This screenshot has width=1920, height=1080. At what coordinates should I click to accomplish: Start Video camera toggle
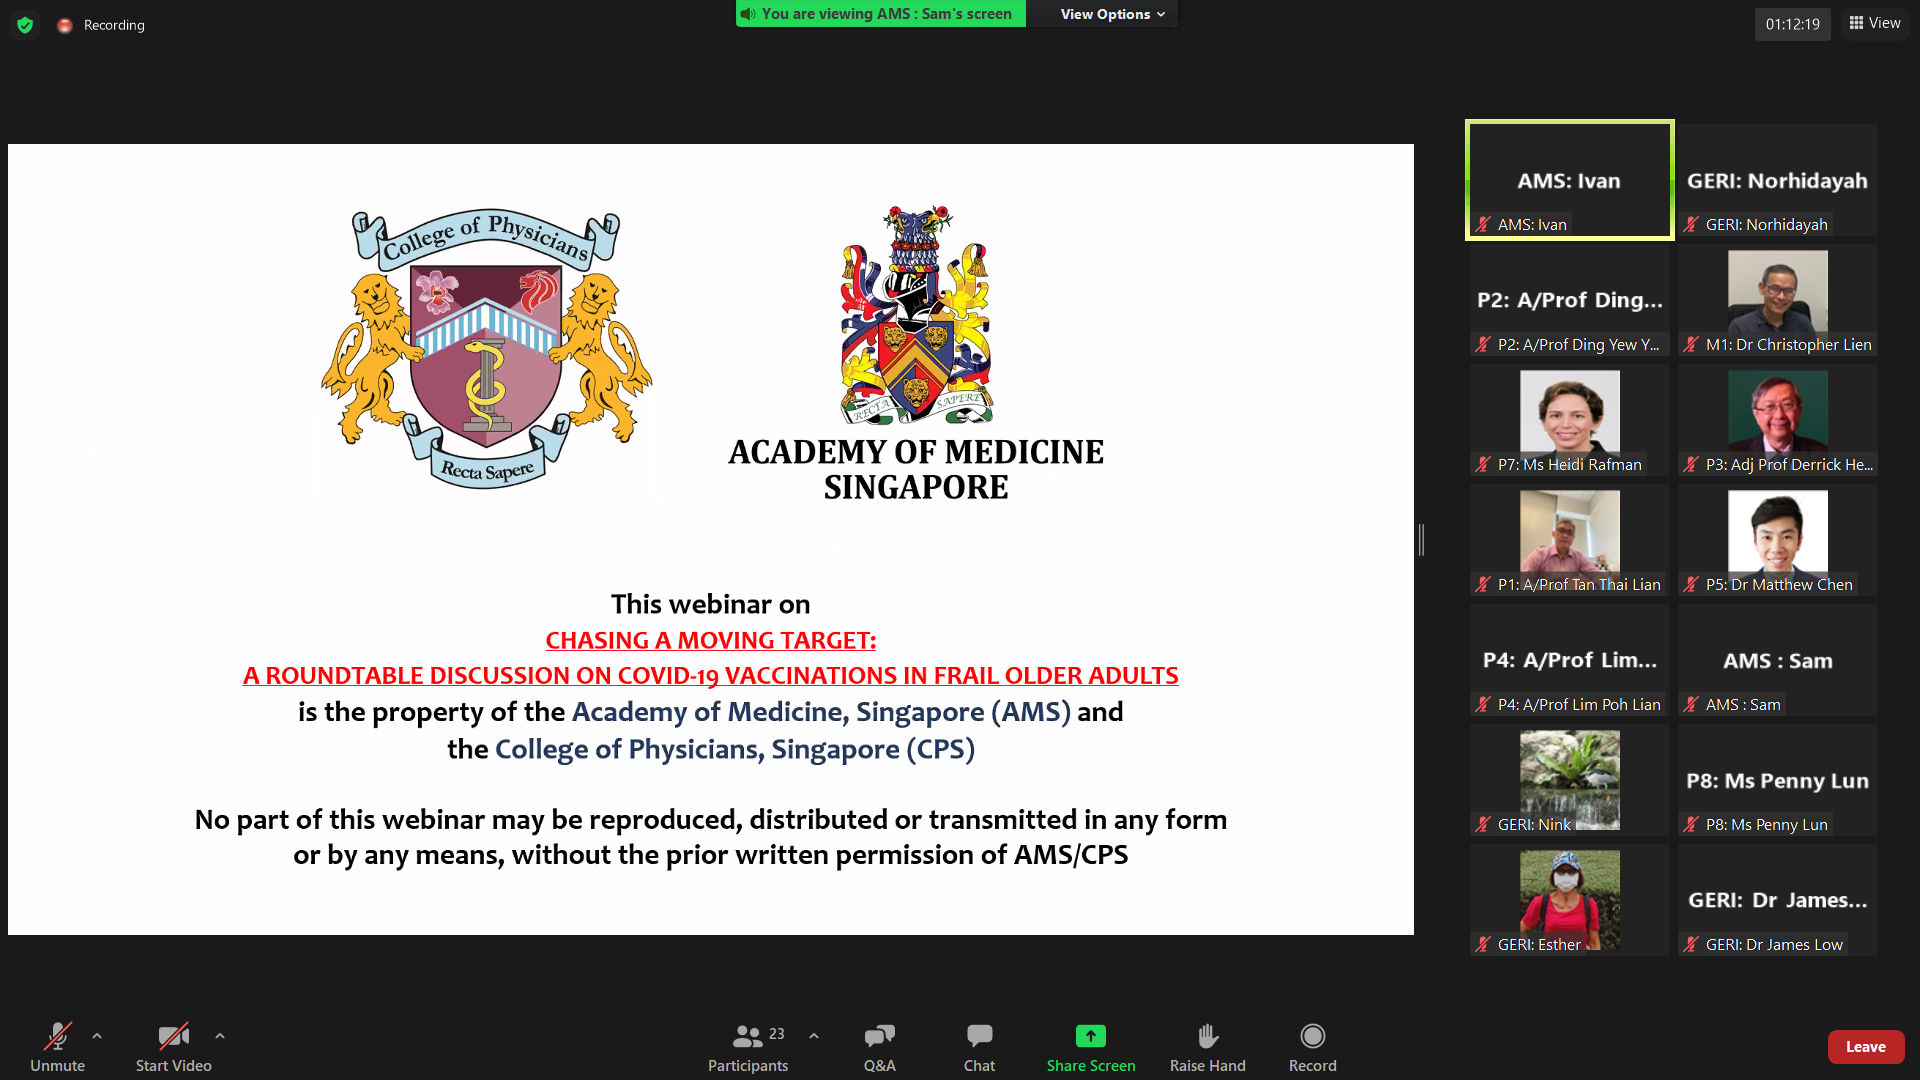click(173, 1036)
